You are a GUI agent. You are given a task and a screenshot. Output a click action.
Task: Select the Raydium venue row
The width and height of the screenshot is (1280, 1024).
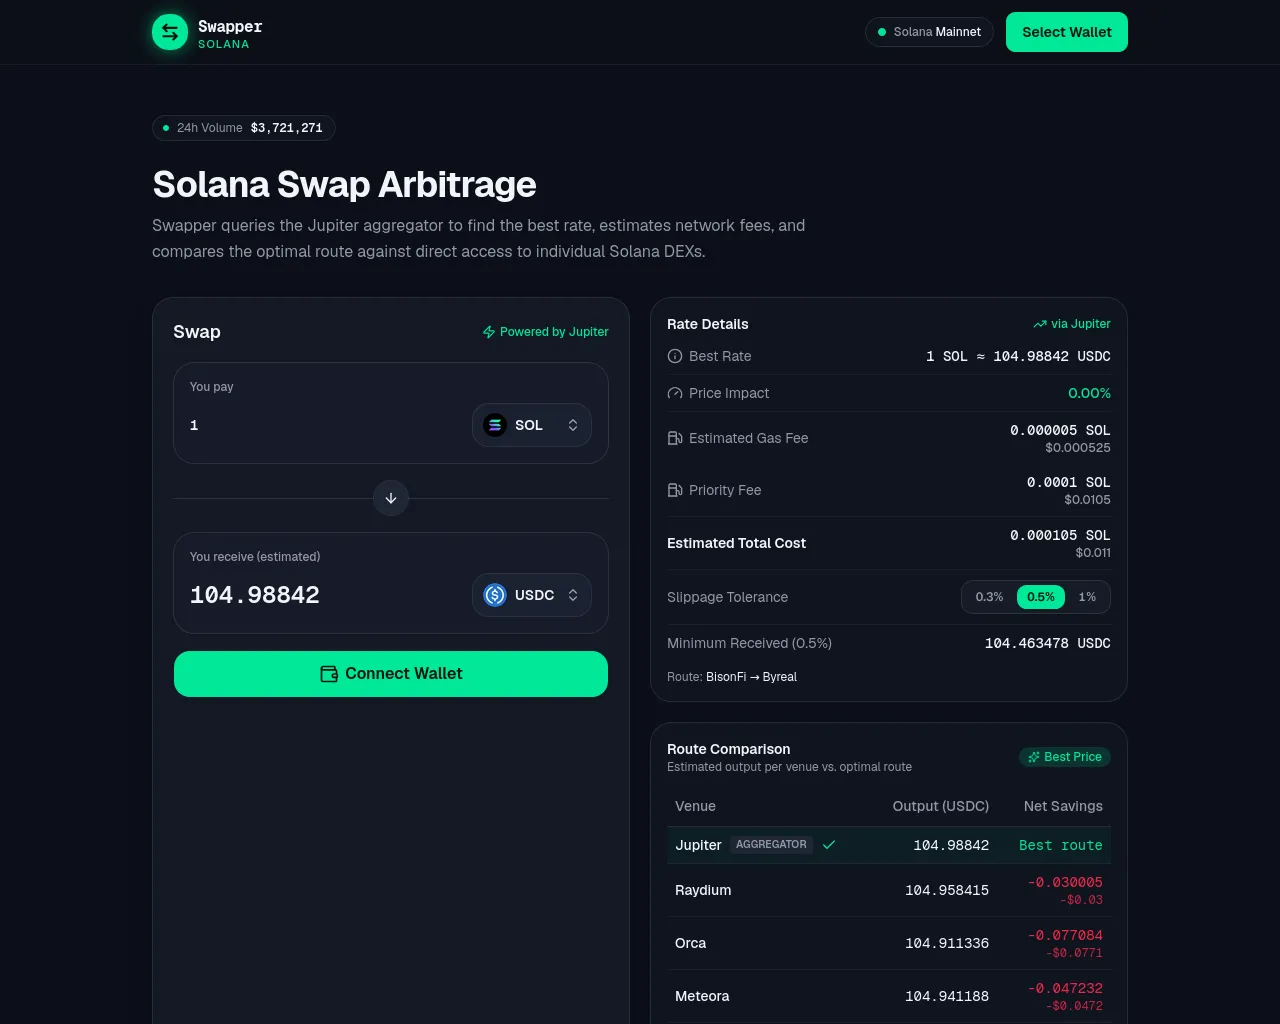pos(889,890)
